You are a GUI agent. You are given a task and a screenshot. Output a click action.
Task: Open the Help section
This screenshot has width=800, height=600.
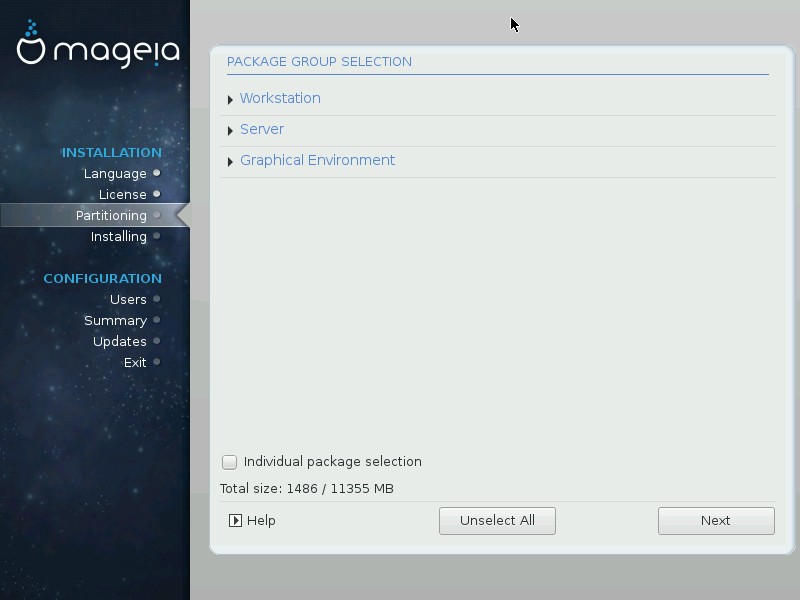252,520
